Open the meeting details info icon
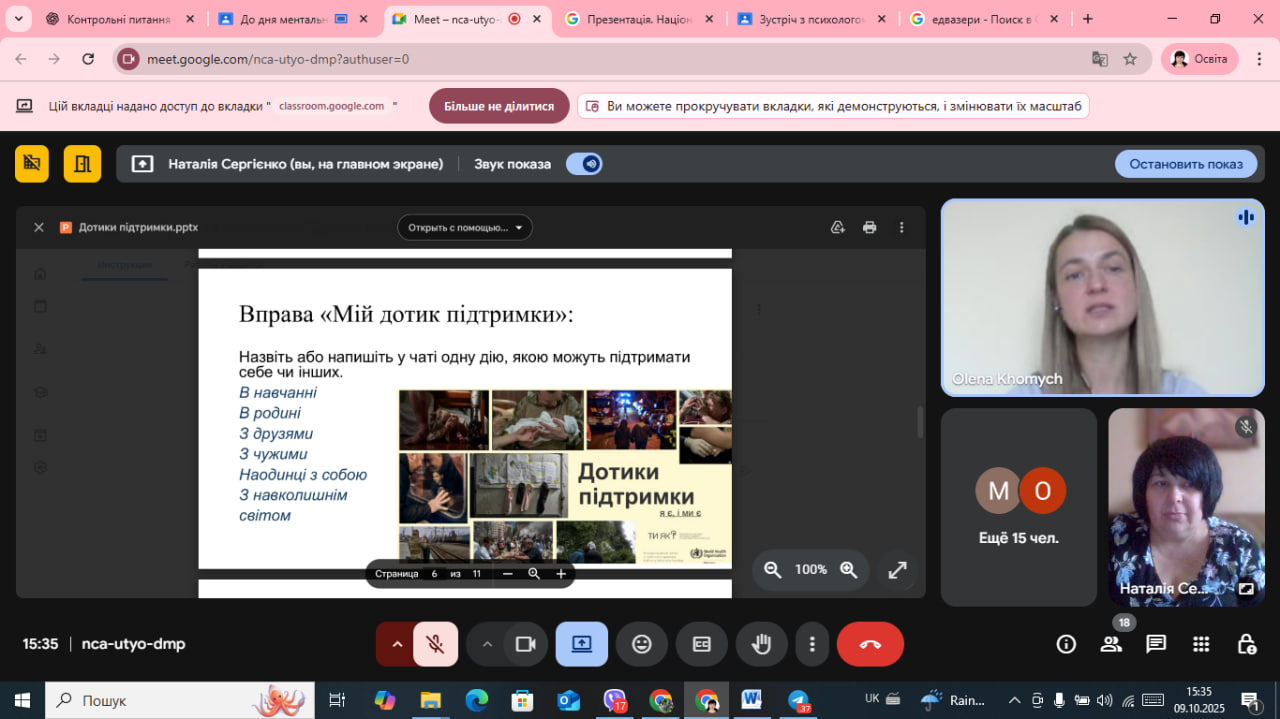The image size is (1280, 719). [1066, 644]
